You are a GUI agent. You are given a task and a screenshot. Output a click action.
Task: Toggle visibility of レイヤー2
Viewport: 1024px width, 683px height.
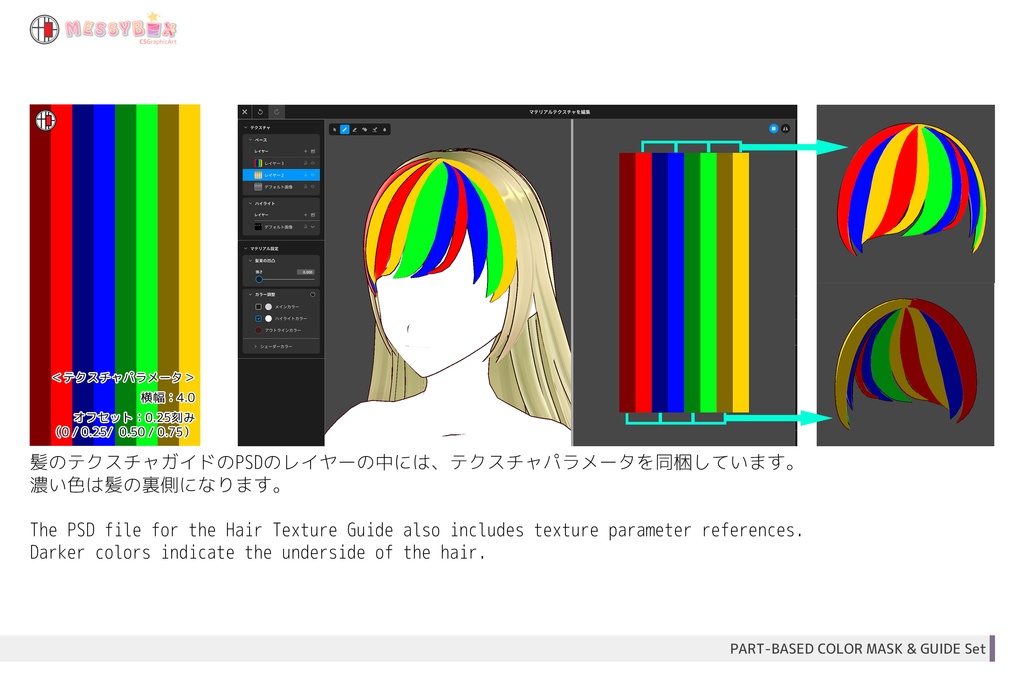(313, 175)
